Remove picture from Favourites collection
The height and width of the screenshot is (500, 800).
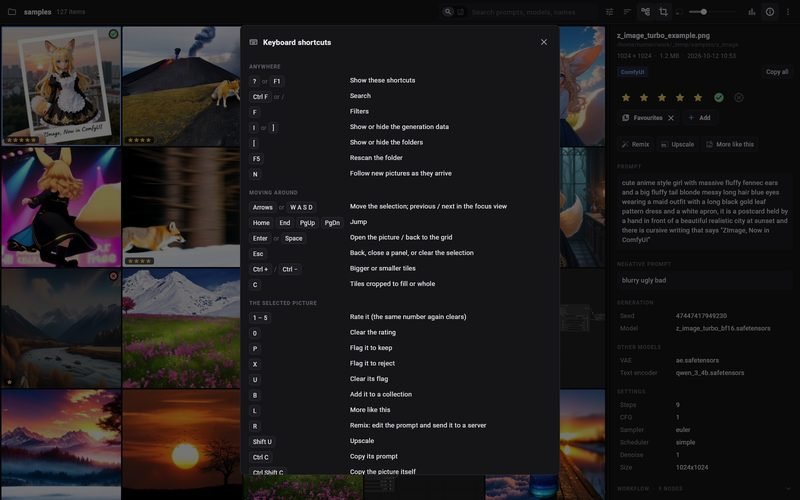671,118
